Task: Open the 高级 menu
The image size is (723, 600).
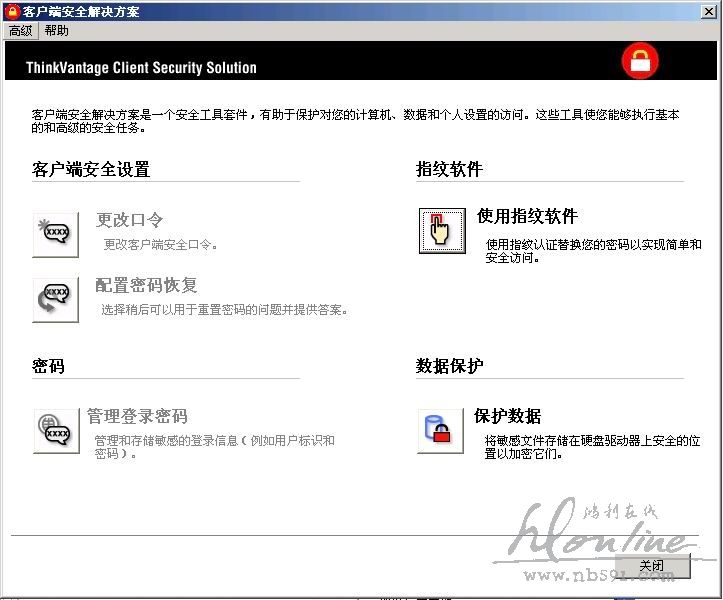Action: pos(20,31)
